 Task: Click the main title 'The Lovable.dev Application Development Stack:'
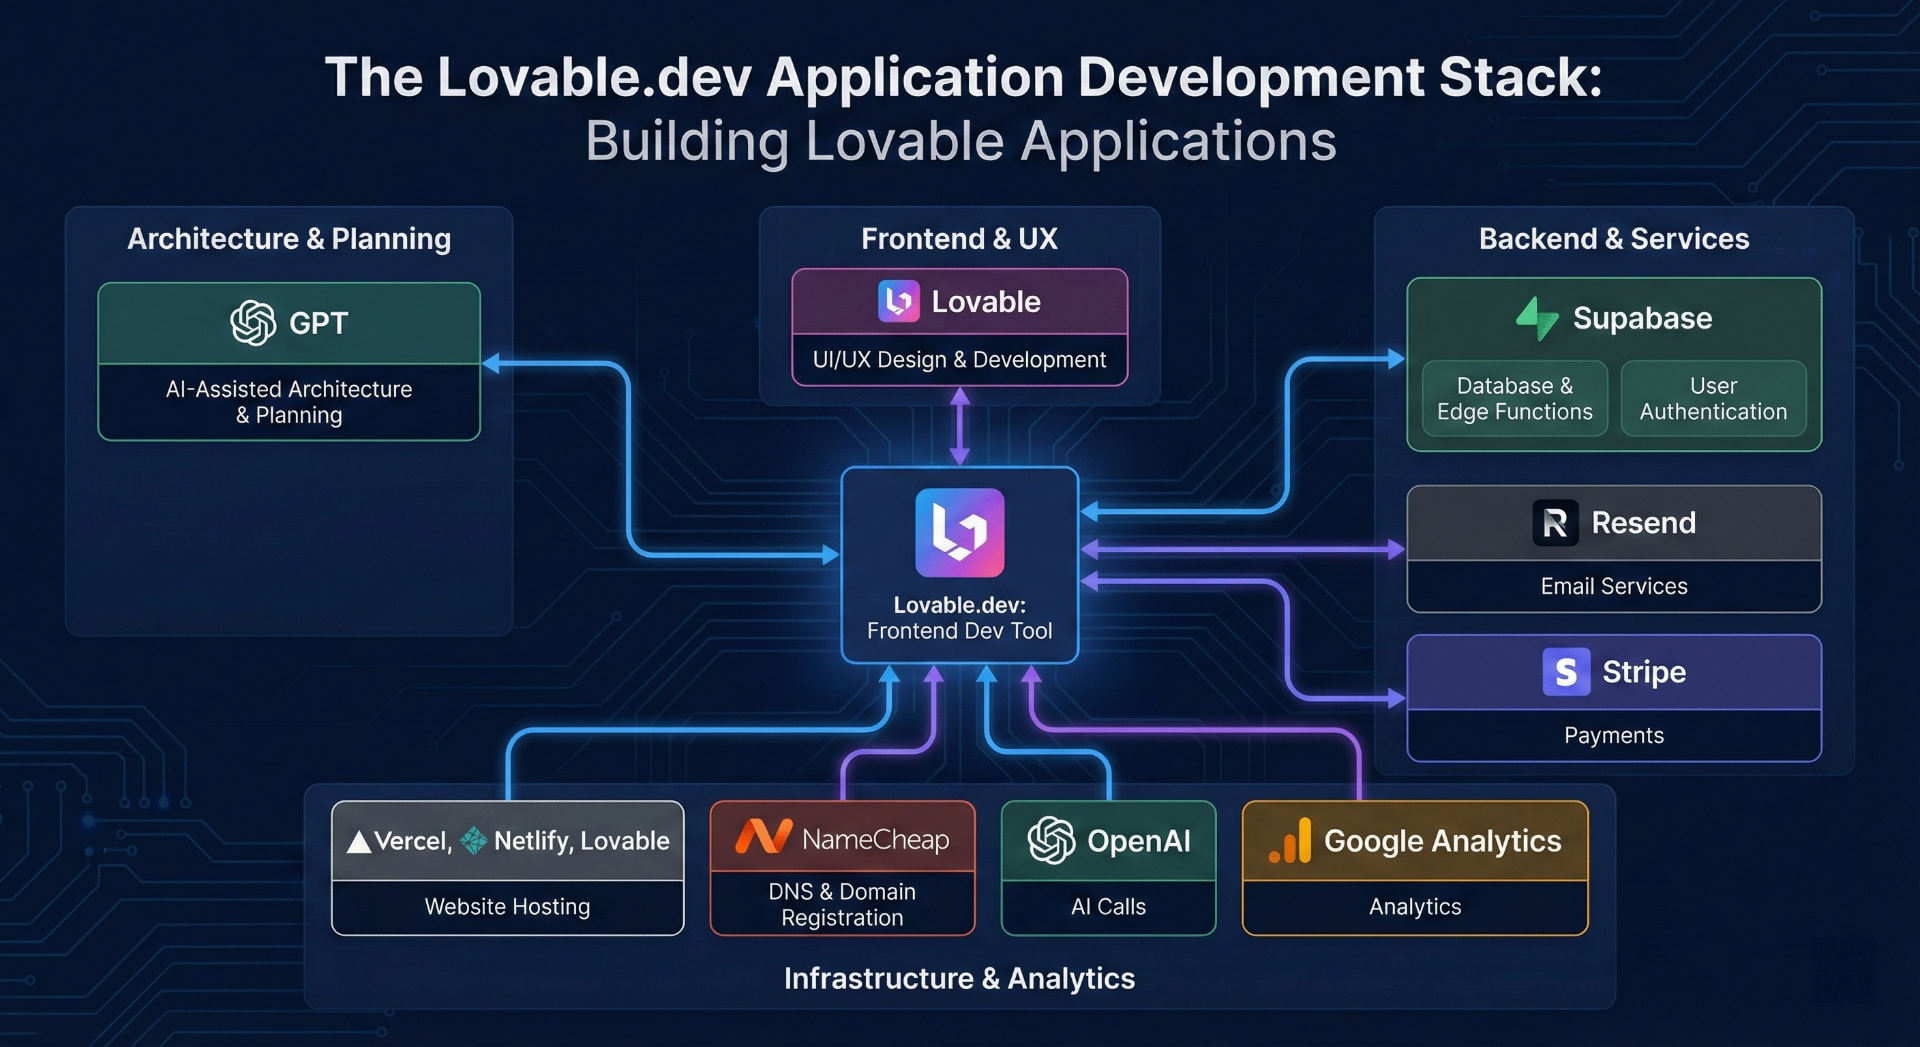pyautogui.click(x=963, y=77)
